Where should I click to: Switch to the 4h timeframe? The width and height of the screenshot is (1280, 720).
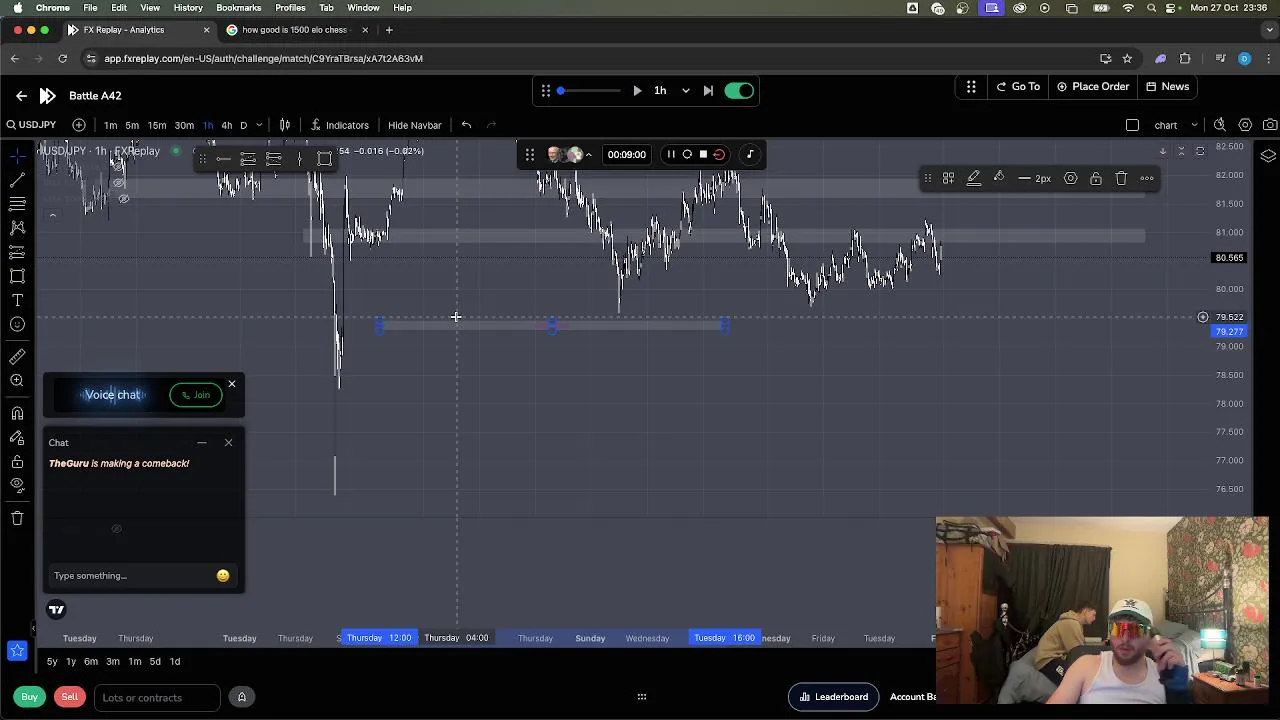pyautogui.click(x=227, y=125)
